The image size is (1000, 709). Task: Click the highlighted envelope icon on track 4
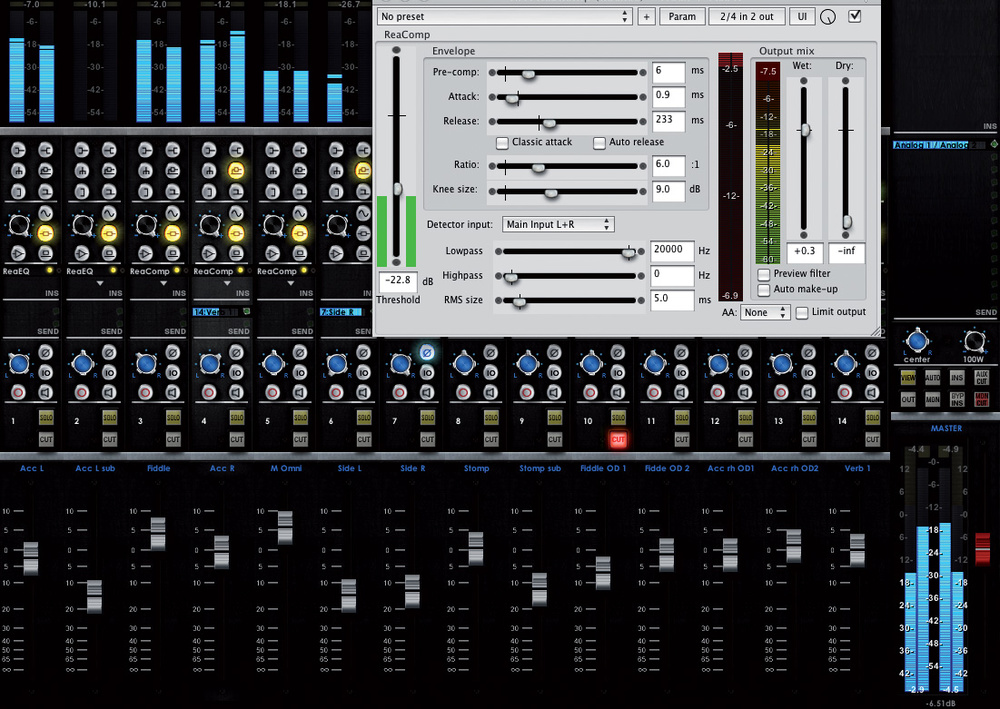[x=236, y=170]
